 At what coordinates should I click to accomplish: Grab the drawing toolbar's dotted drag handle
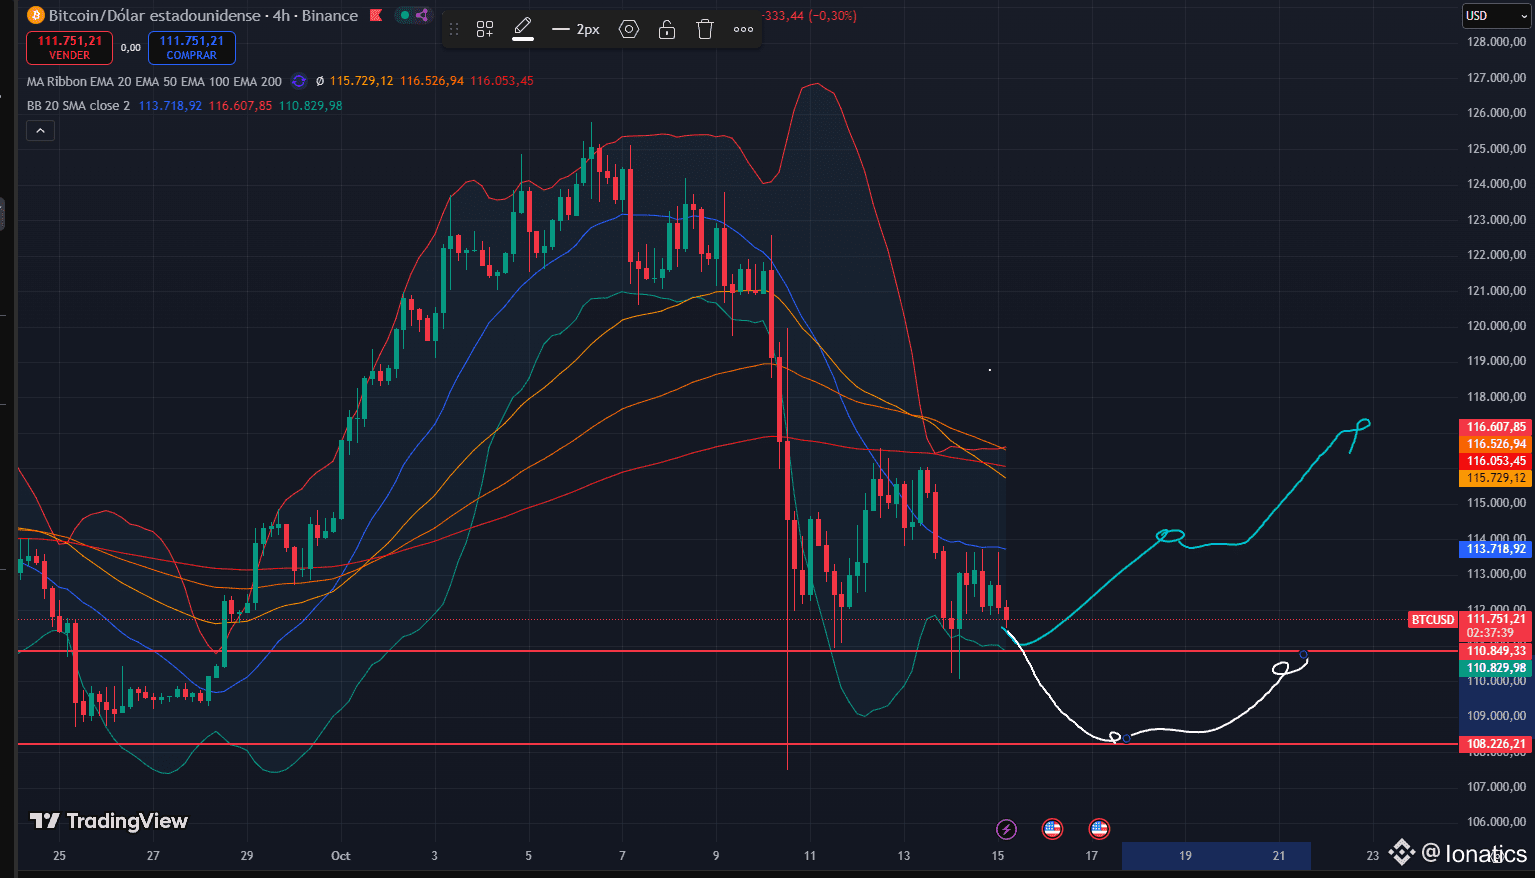click(454, 30)
